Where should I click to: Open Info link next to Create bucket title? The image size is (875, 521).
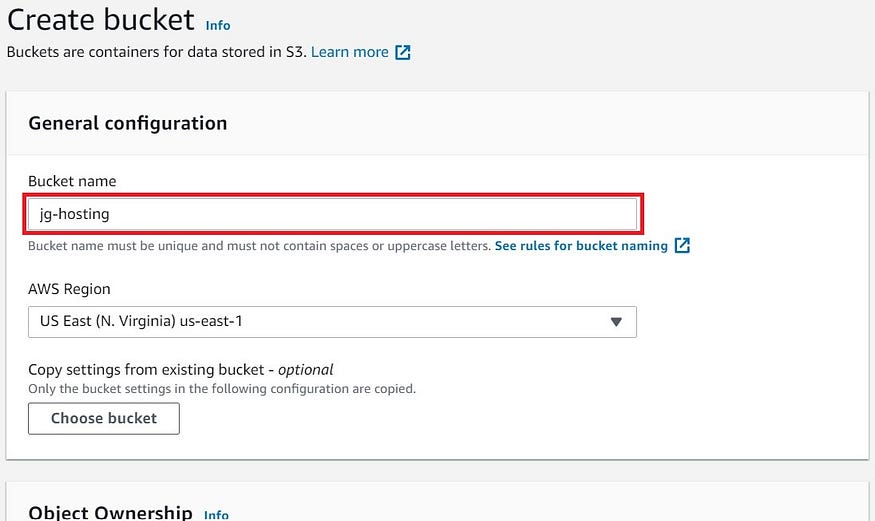coord(218,26)
